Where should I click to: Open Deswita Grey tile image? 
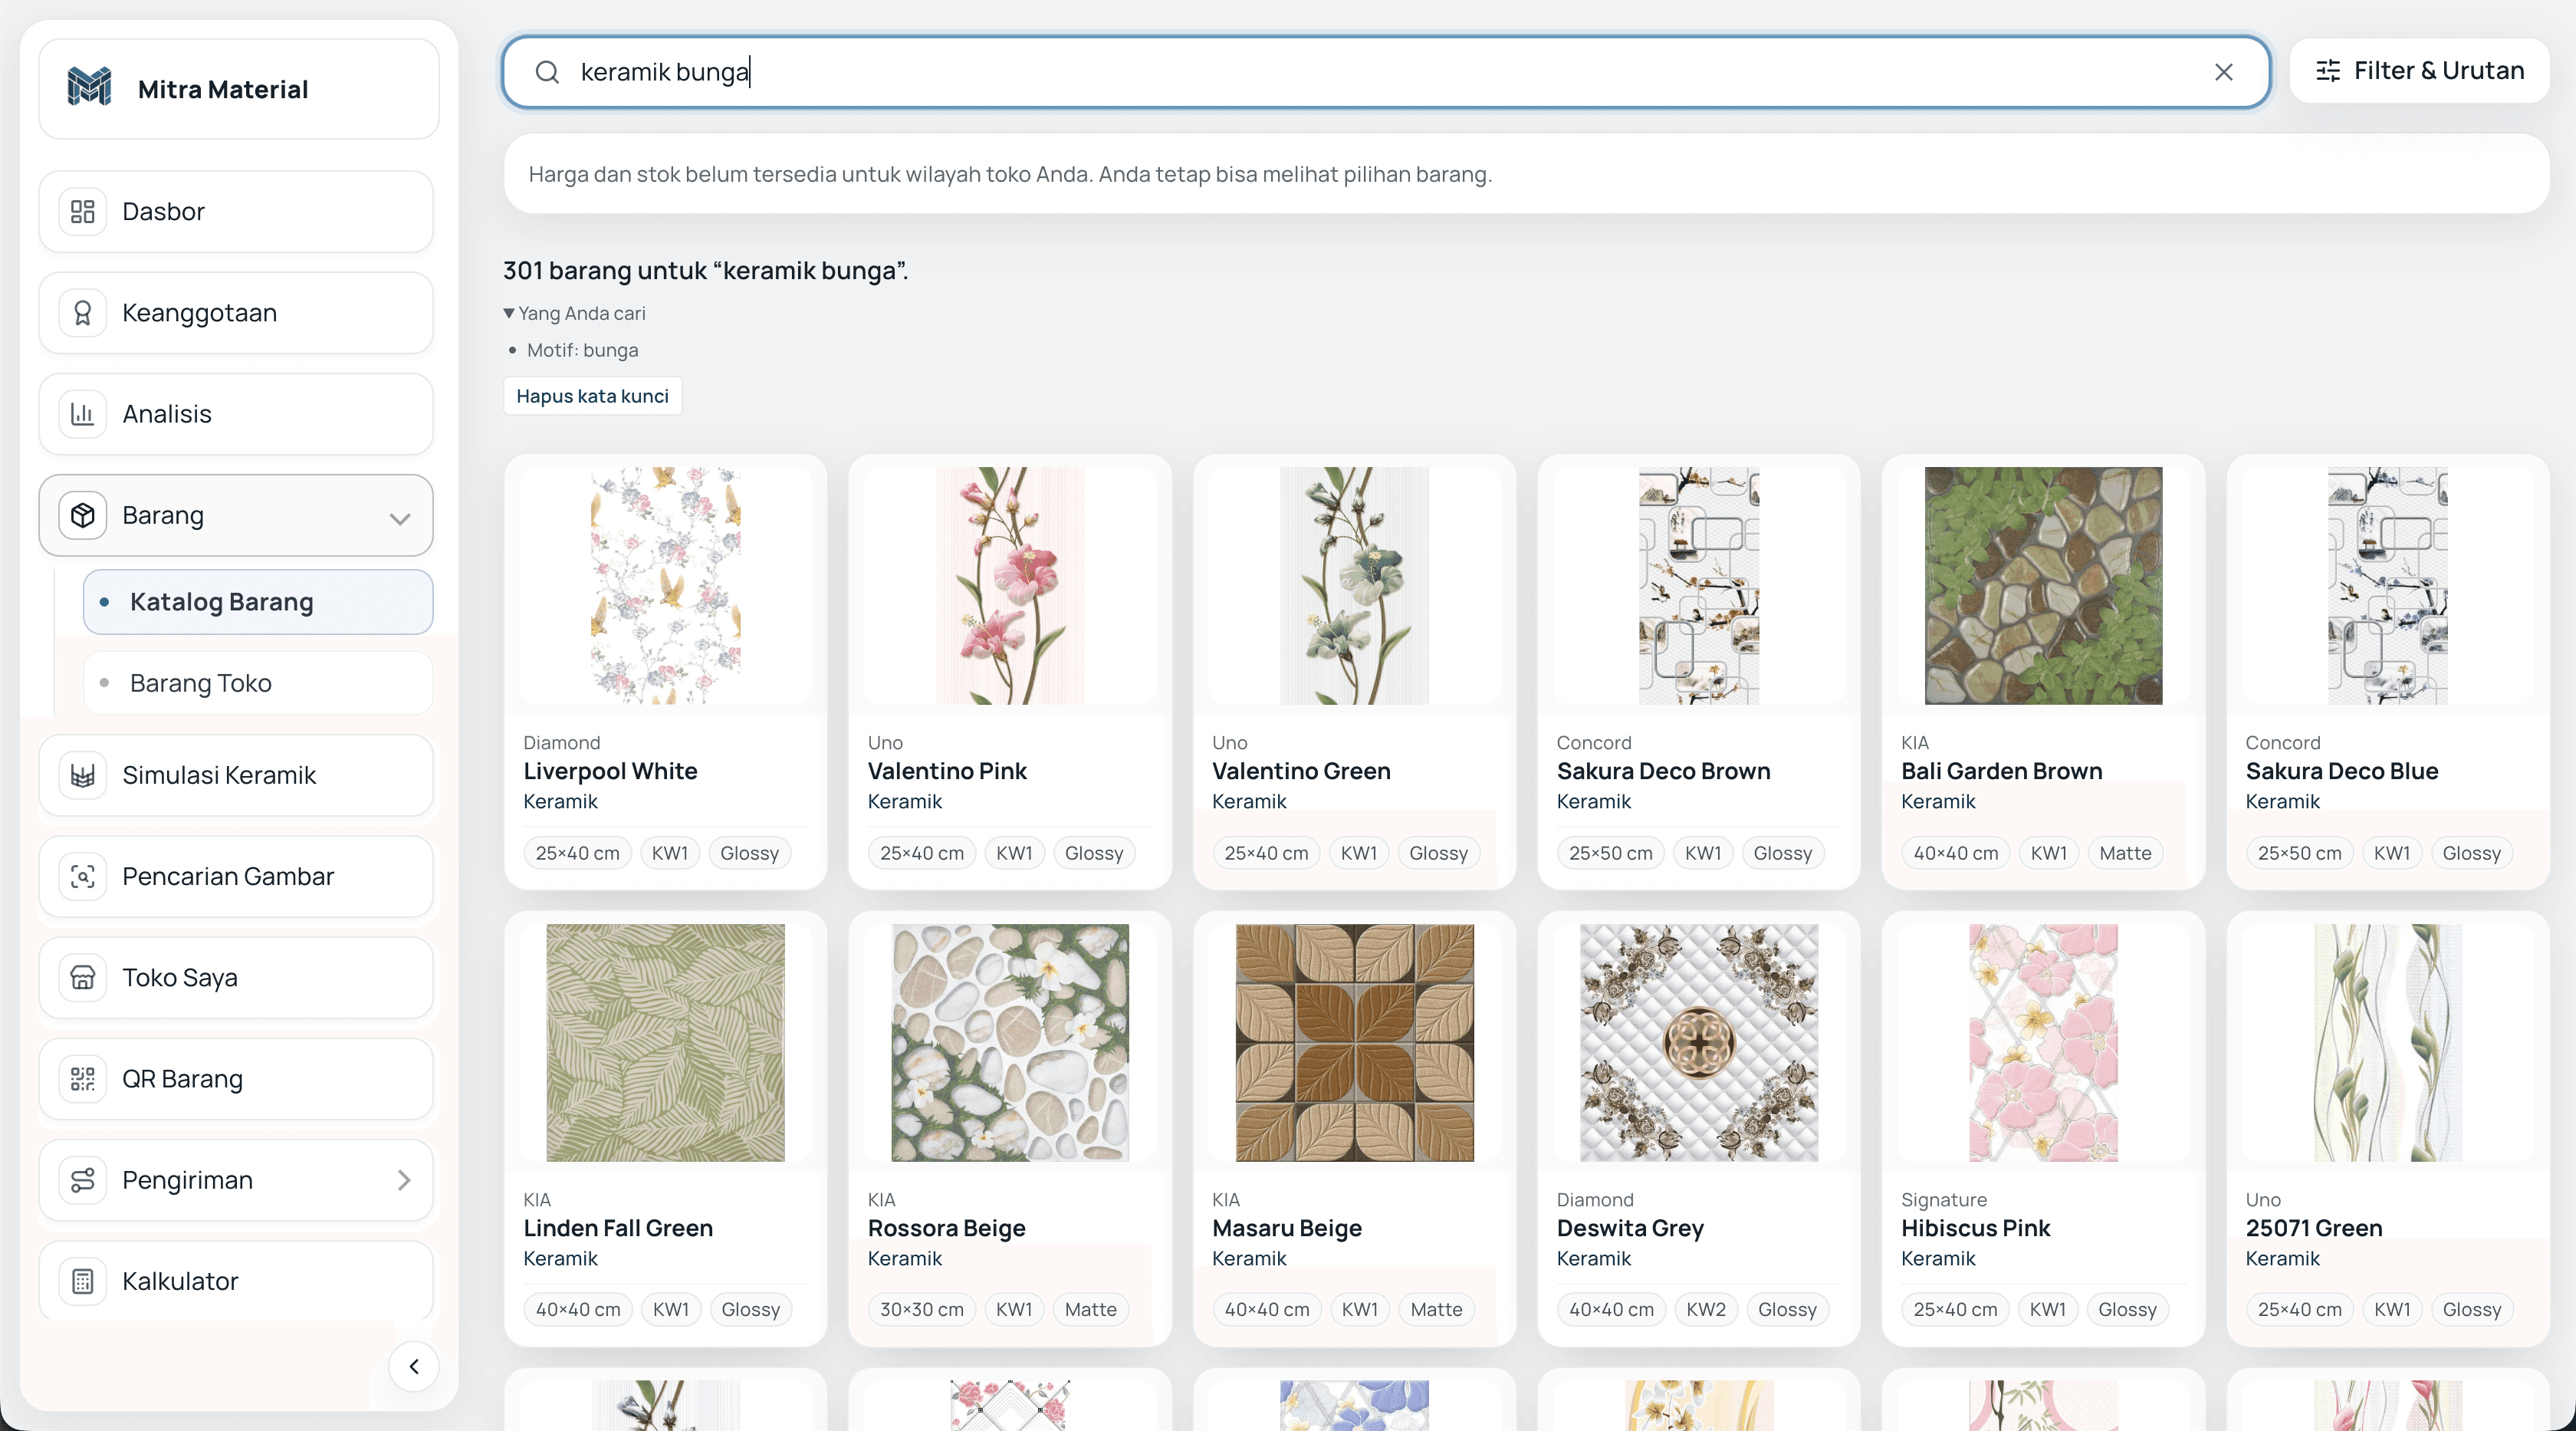pos(1699,1042)
